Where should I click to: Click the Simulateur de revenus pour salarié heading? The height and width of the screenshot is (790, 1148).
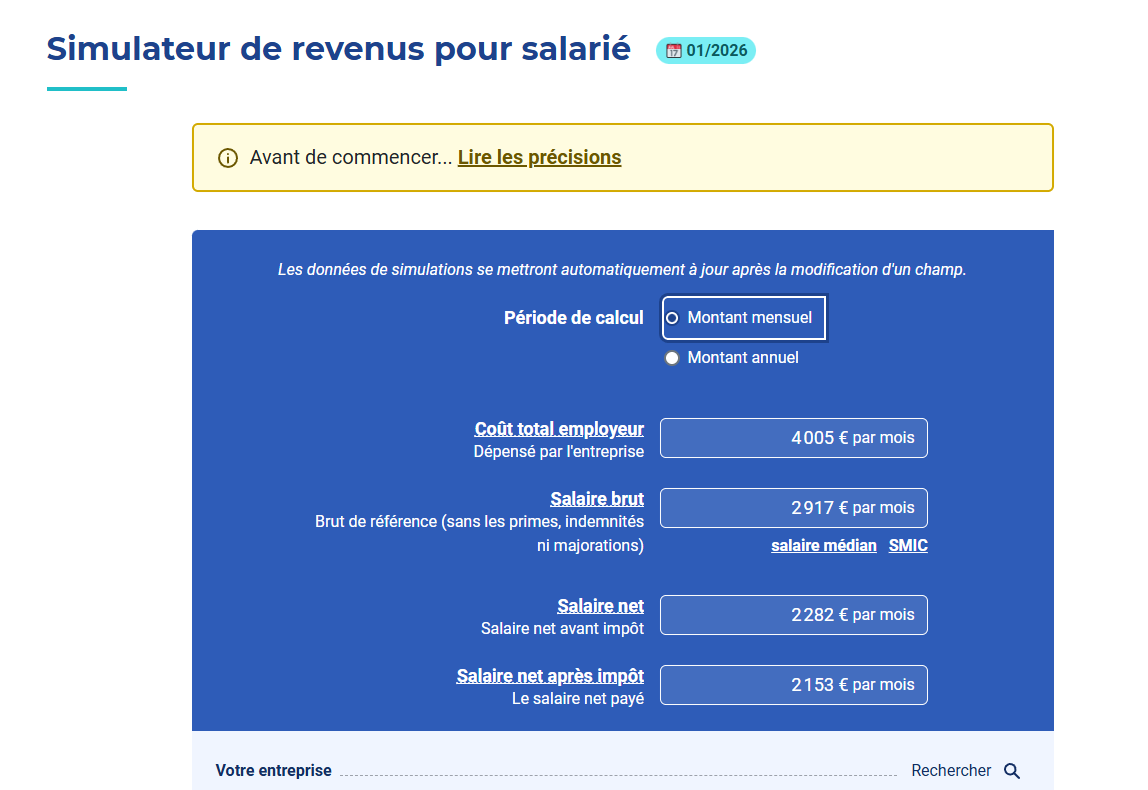pyautogui.click(x=338, y=48)
